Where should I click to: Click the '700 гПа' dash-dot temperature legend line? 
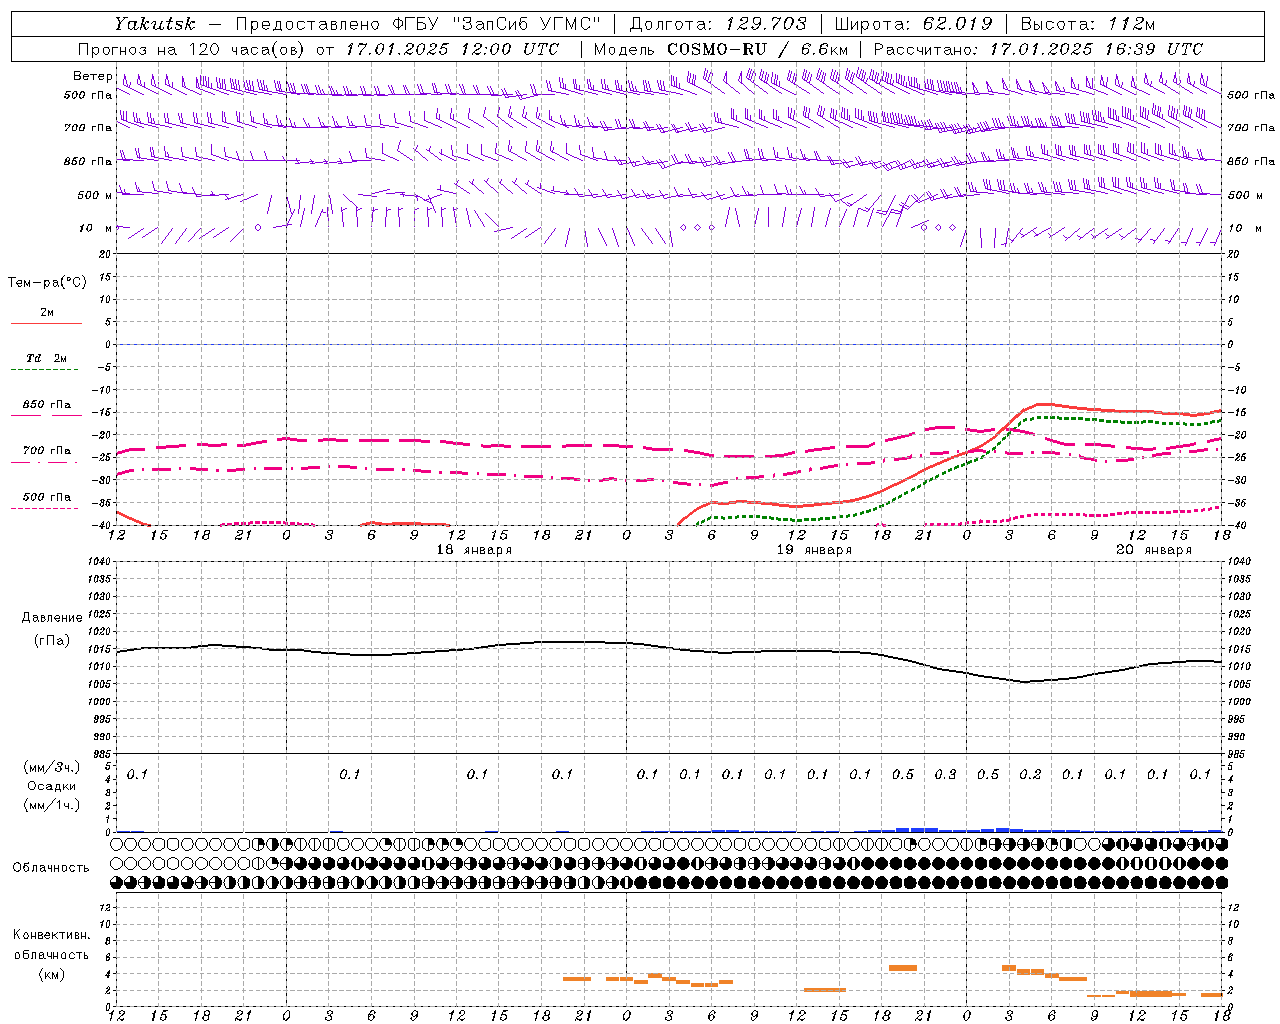44,462
